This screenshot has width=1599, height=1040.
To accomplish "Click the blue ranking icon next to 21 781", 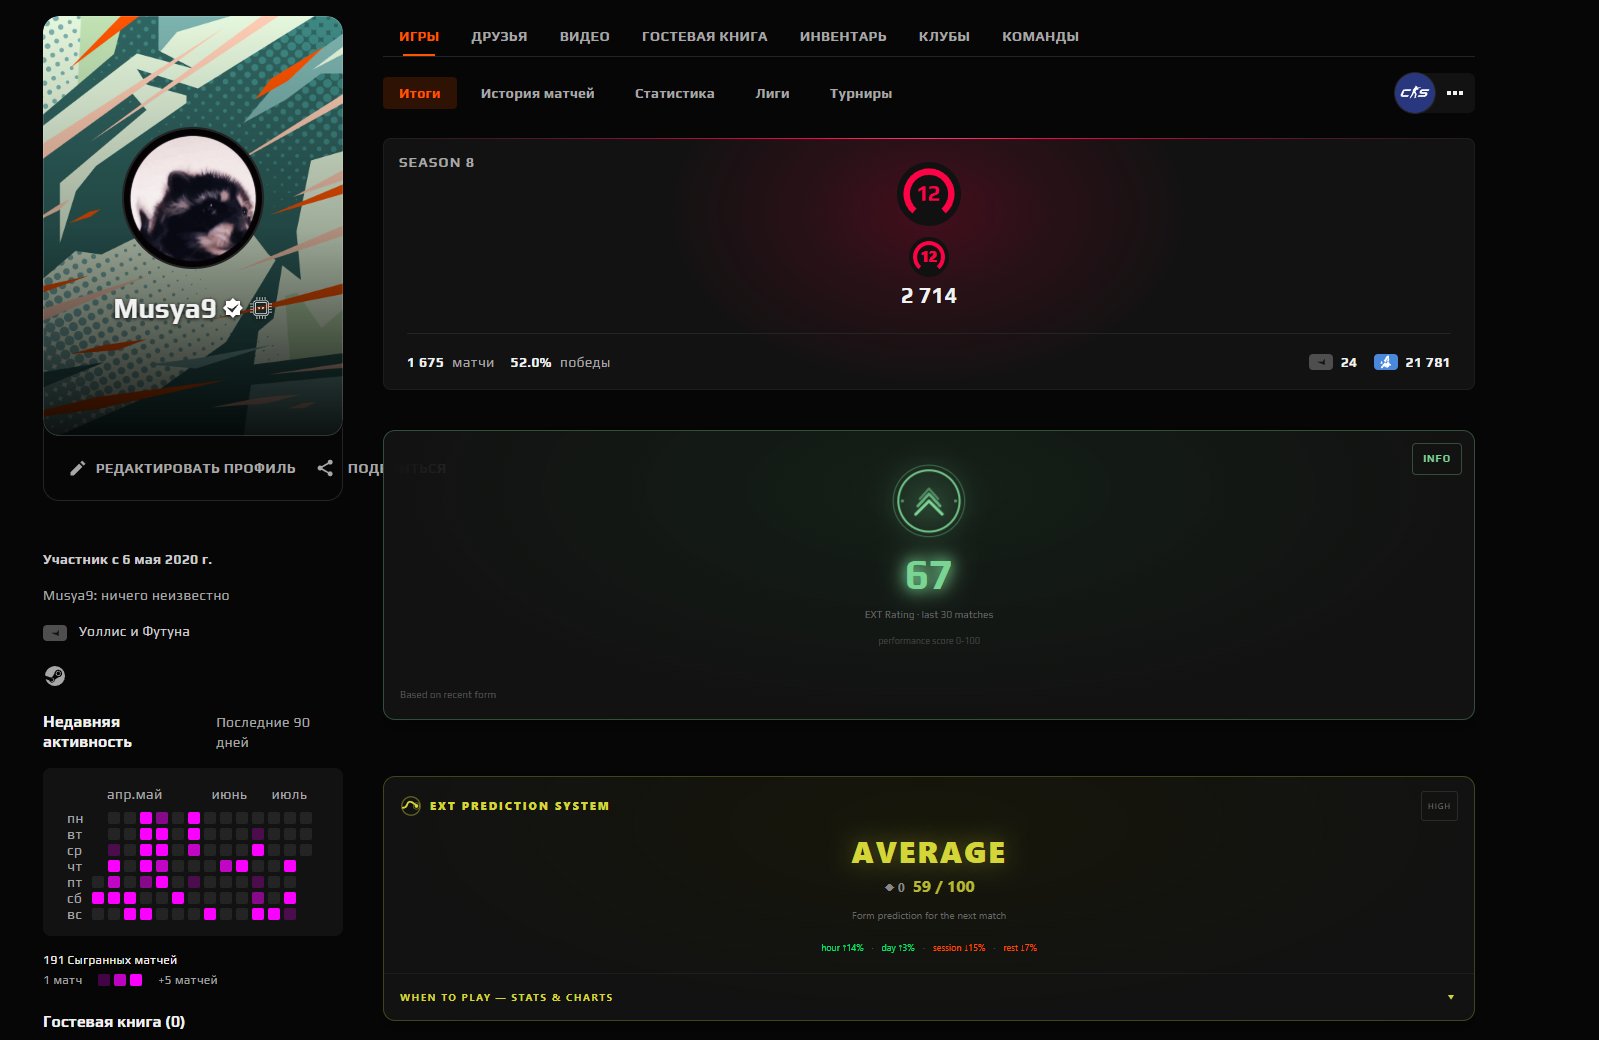I will coord(1385,362).
